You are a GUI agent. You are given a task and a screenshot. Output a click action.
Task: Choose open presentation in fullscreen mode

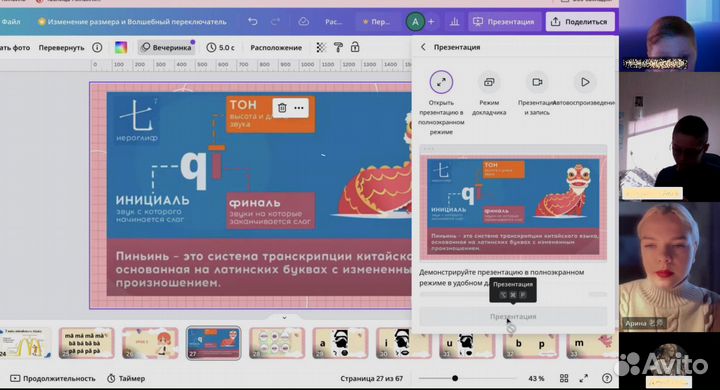[441, 102]
